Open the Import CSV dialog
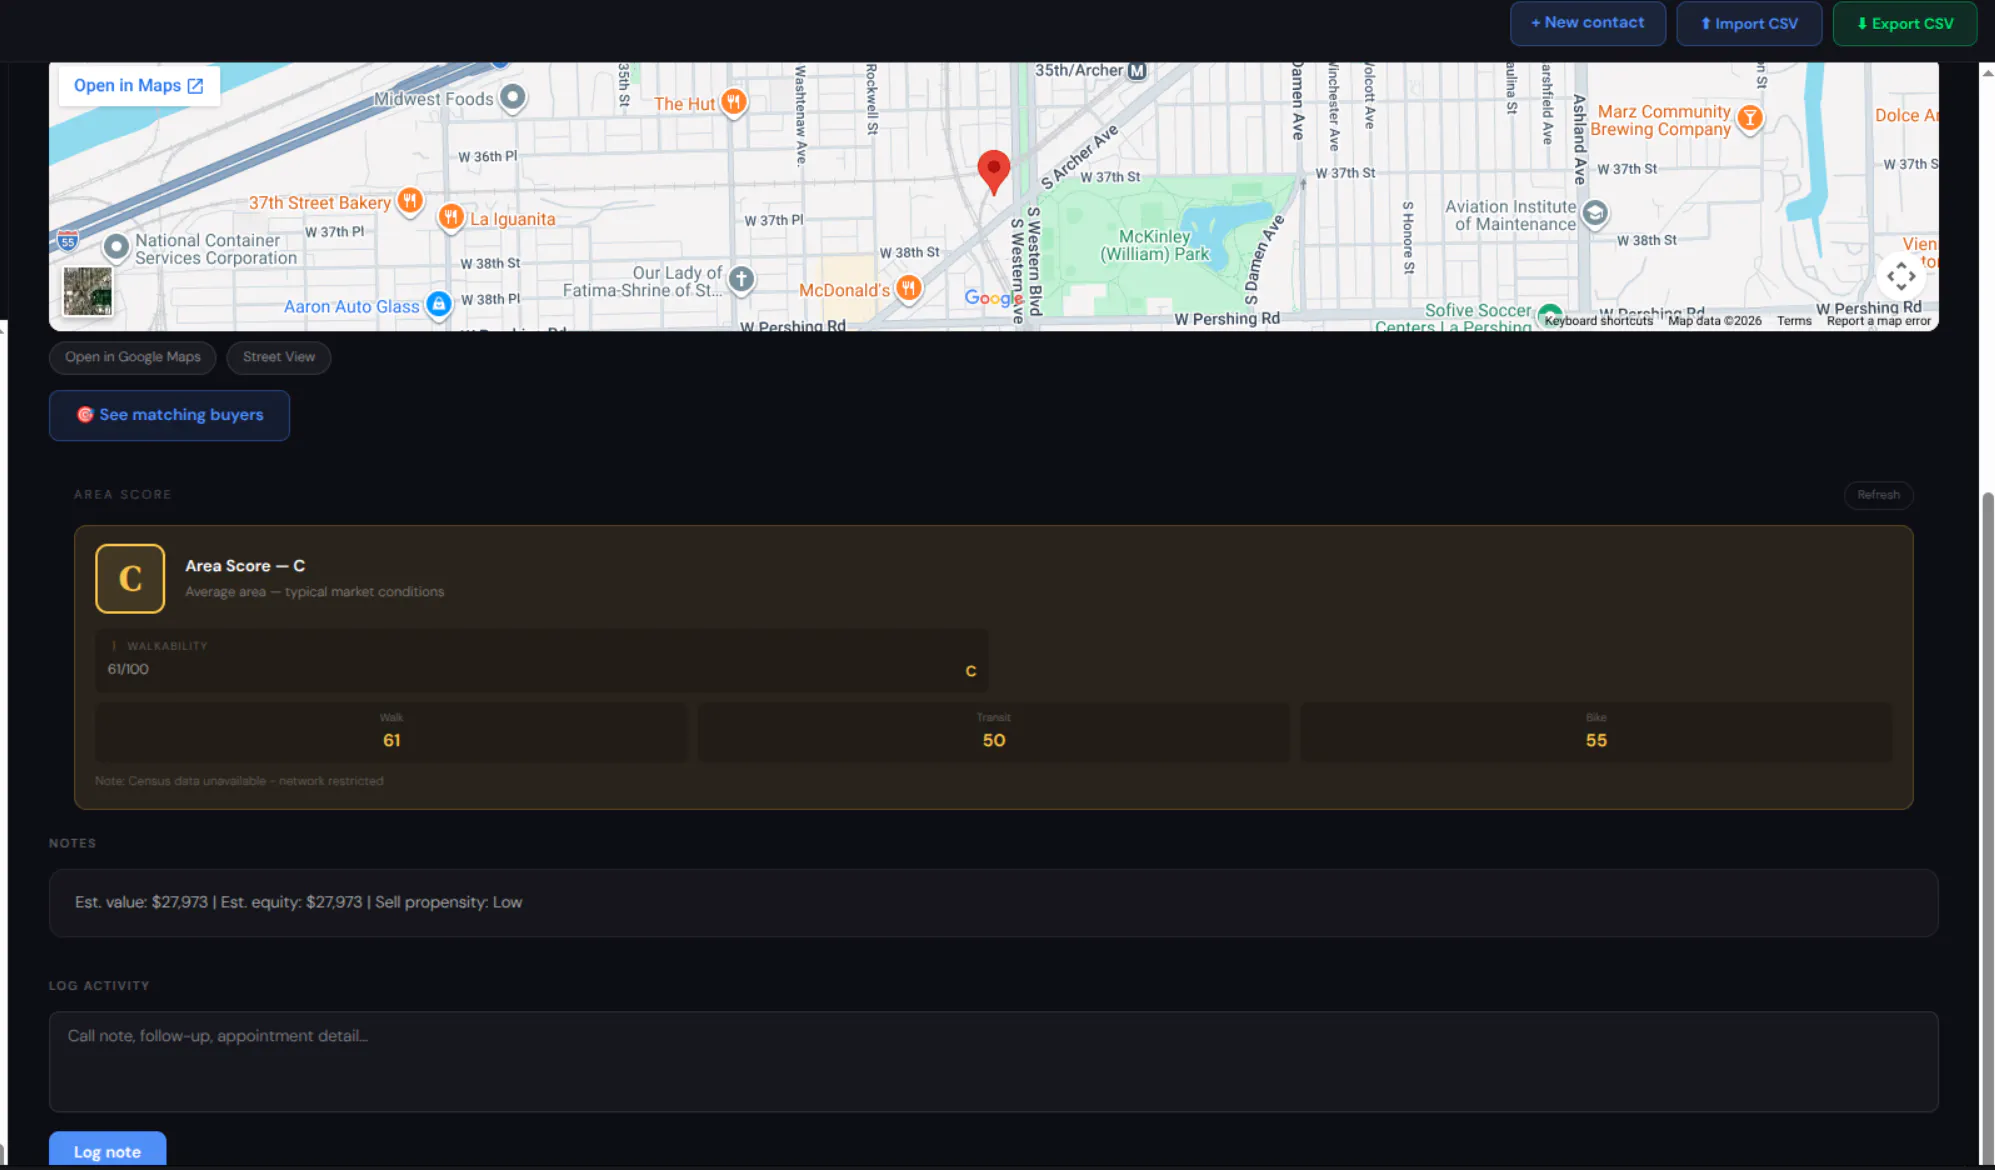 click(1749, 23)
